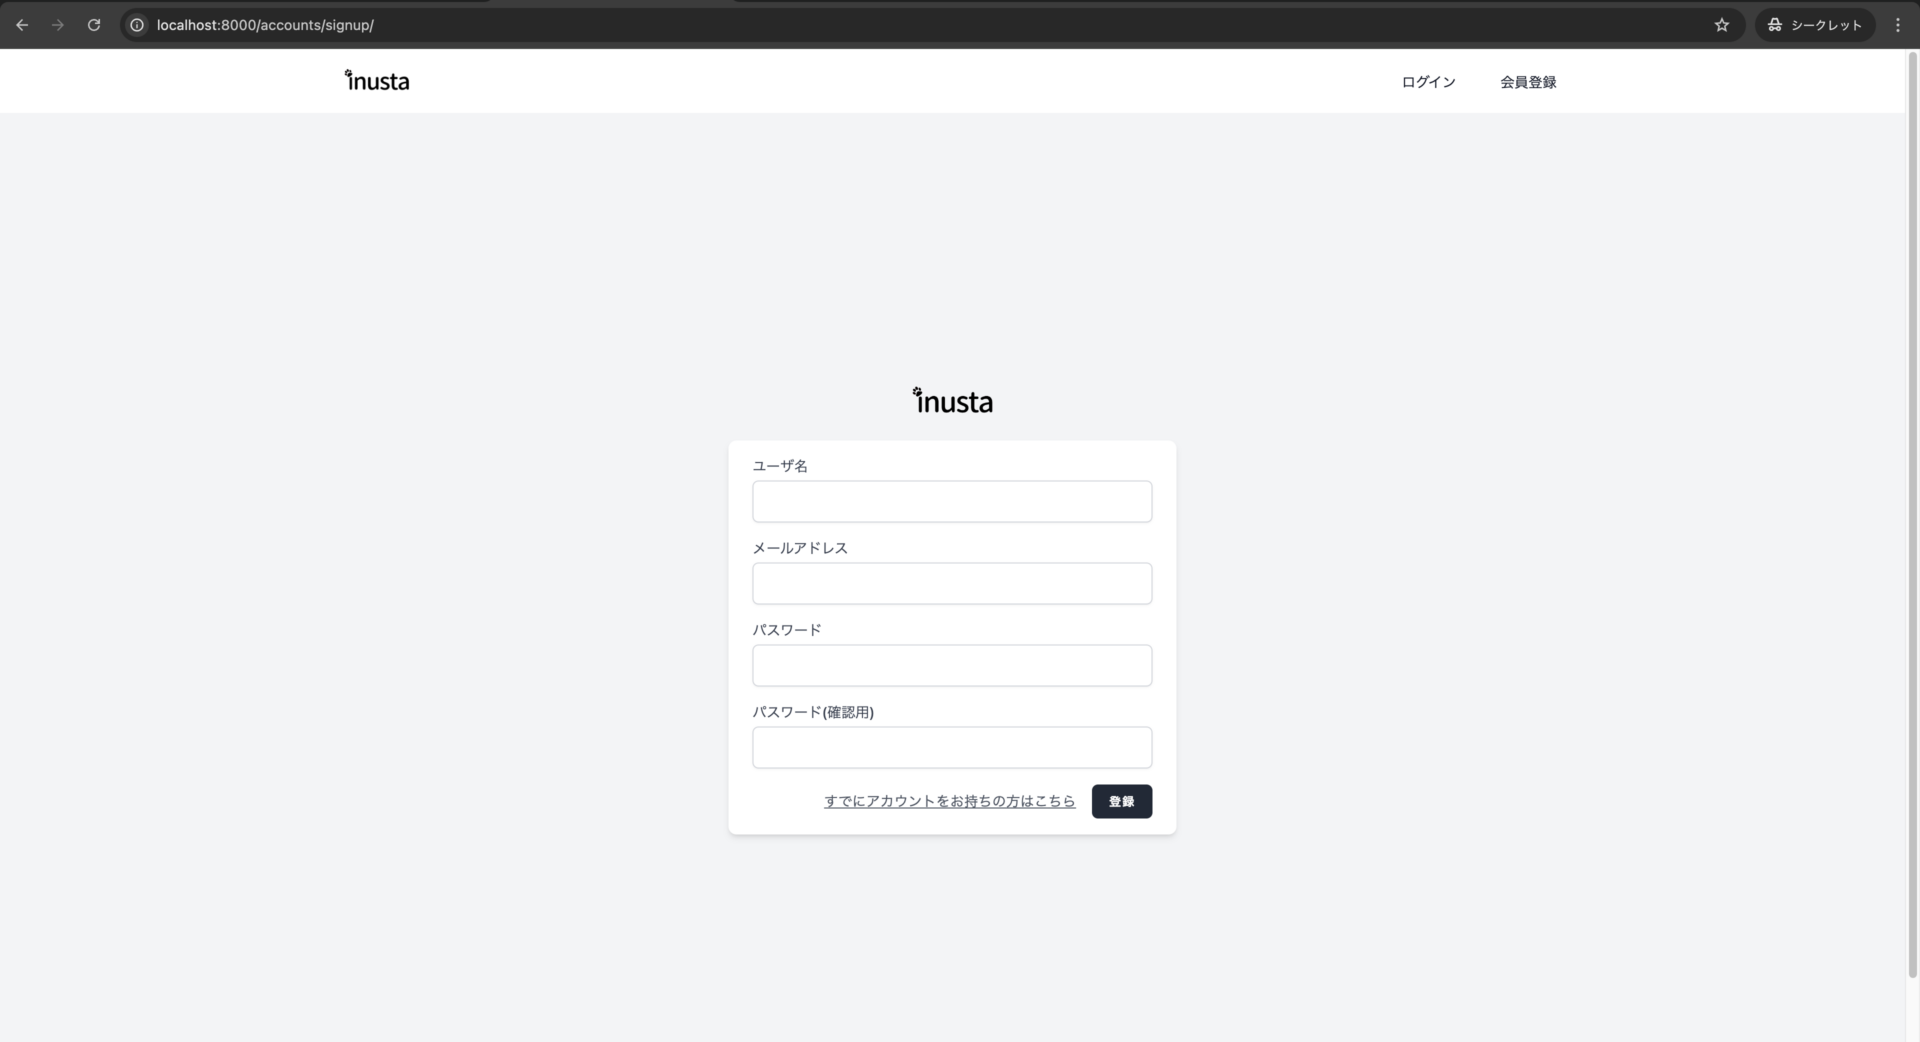Click the browser forward arrow
Image resolution: width=1920 pixels, height=1042 pixels.
click(x=58, y=25)
